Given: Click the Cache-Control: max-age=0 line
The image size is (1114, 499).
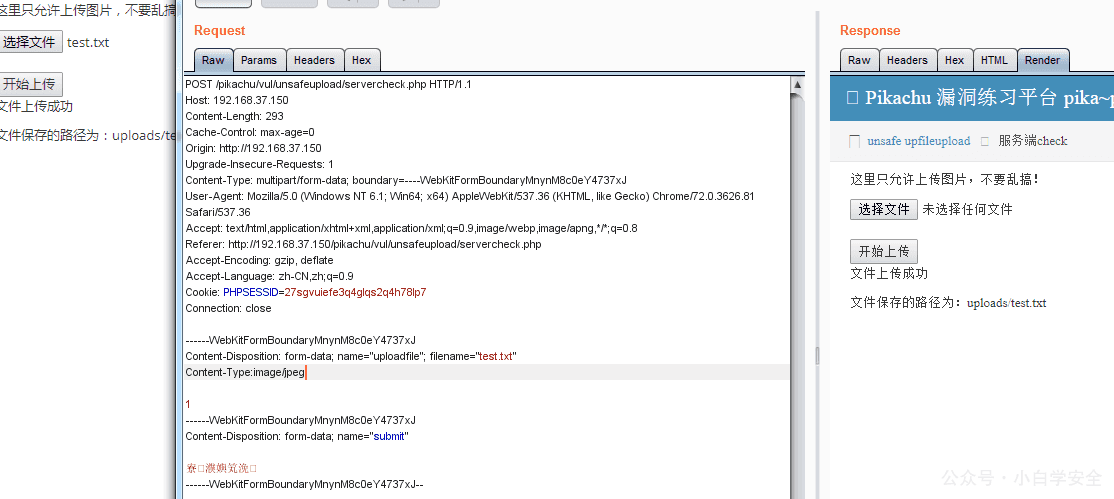Looking at the screenshot, I should [x=249, y=132].
